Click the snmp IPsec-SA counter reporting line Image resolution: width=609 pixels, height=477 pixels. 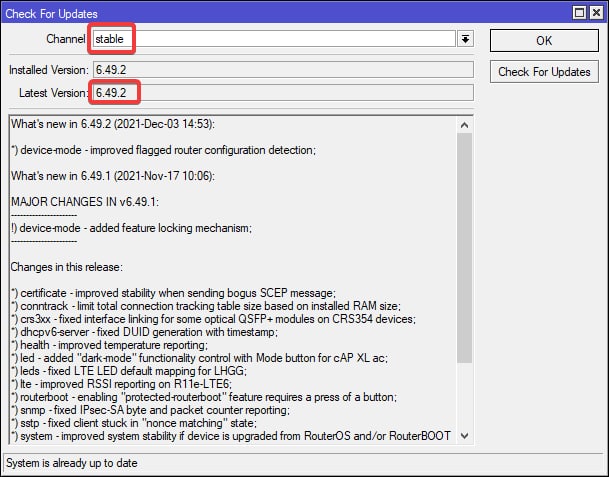click(150, 410)
